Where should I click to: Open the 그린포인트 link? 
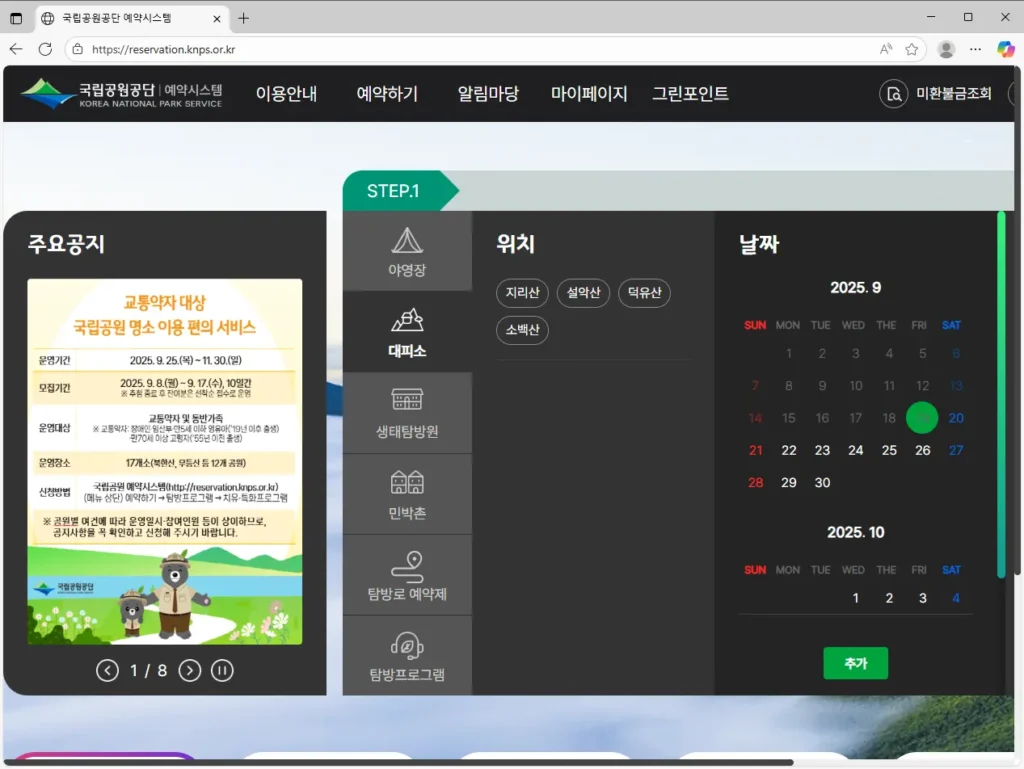point(690,93)
